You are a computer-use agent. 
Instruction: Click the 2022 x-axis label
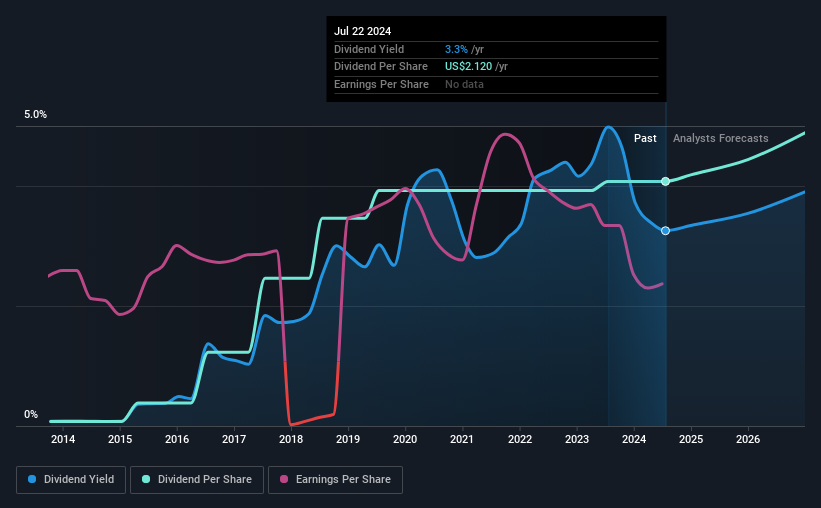tap(520, 439)
